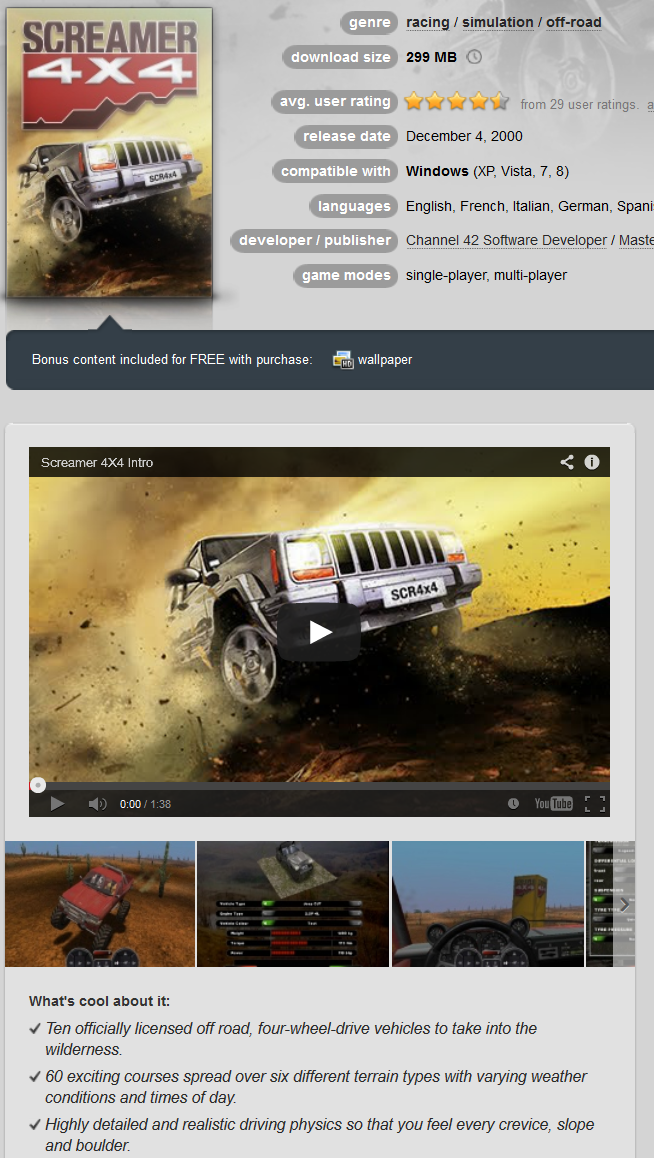This screenshot has width=654, height=1158.
Task: Click the share icon on video
Action: coord(566,462)
